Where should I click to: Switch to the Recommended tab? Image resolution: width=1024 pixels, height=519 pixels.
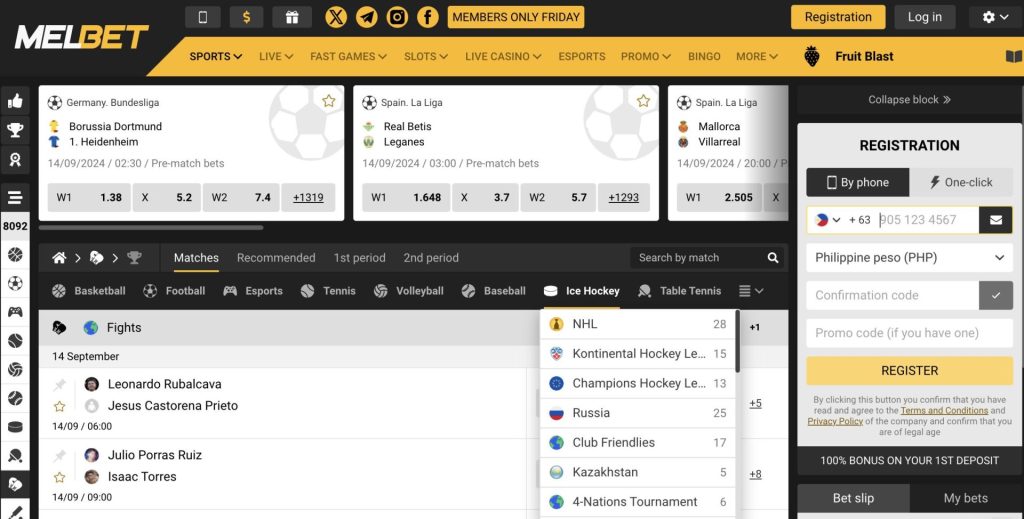point(276,258)
